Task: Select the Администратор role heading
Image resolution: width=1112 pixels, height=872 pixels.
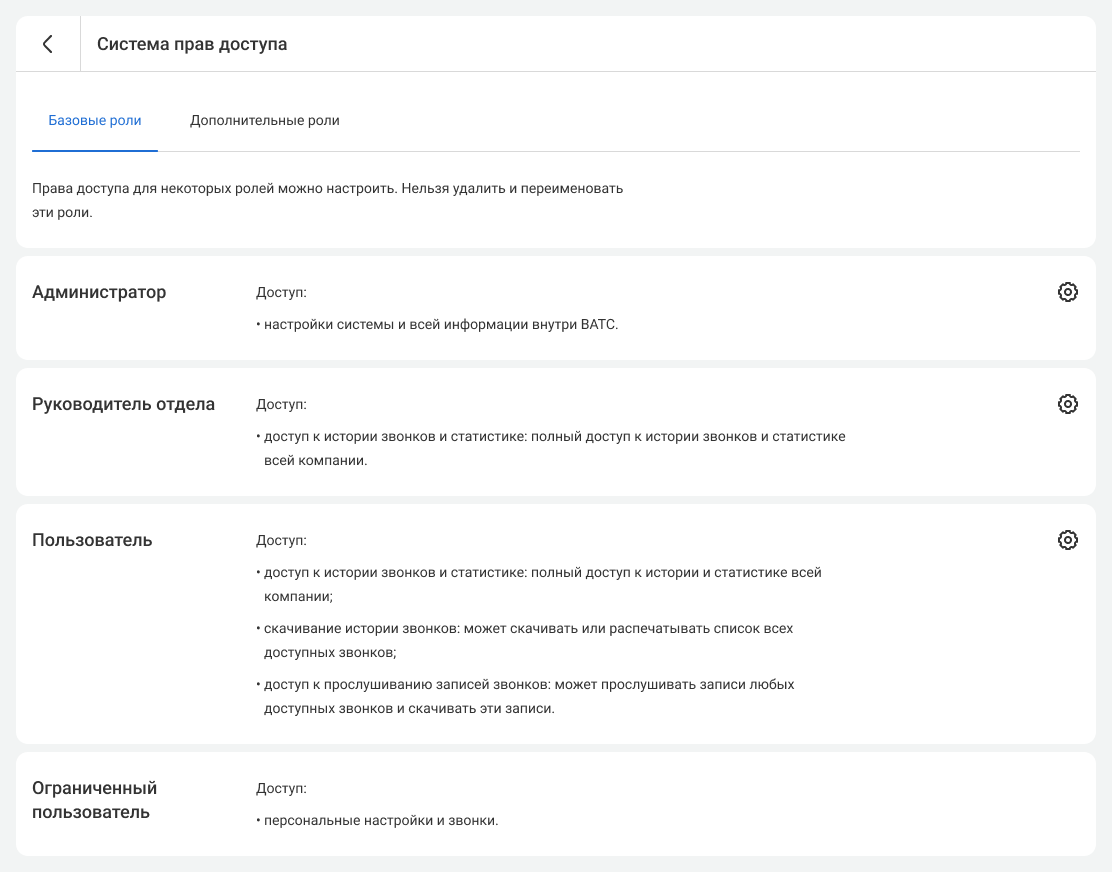Action: coord(99,292)
